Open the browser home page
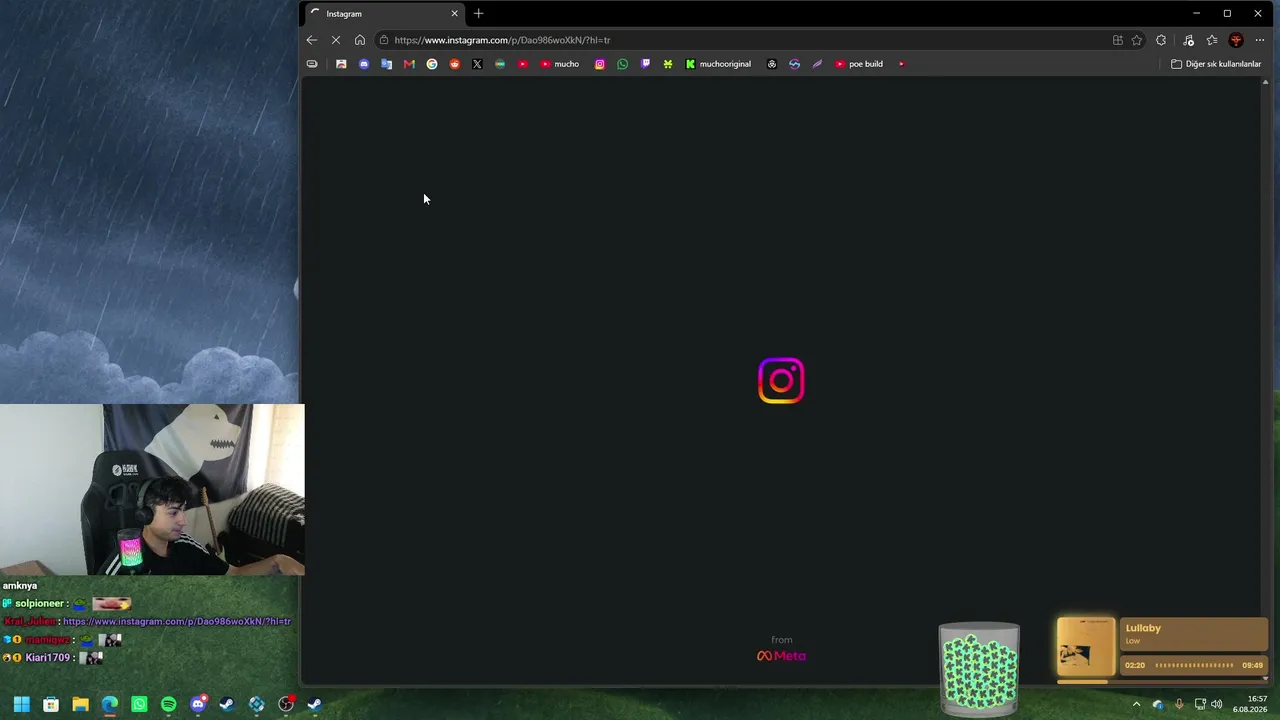This screenshot has height=720, width=1280. click(360, 40)
